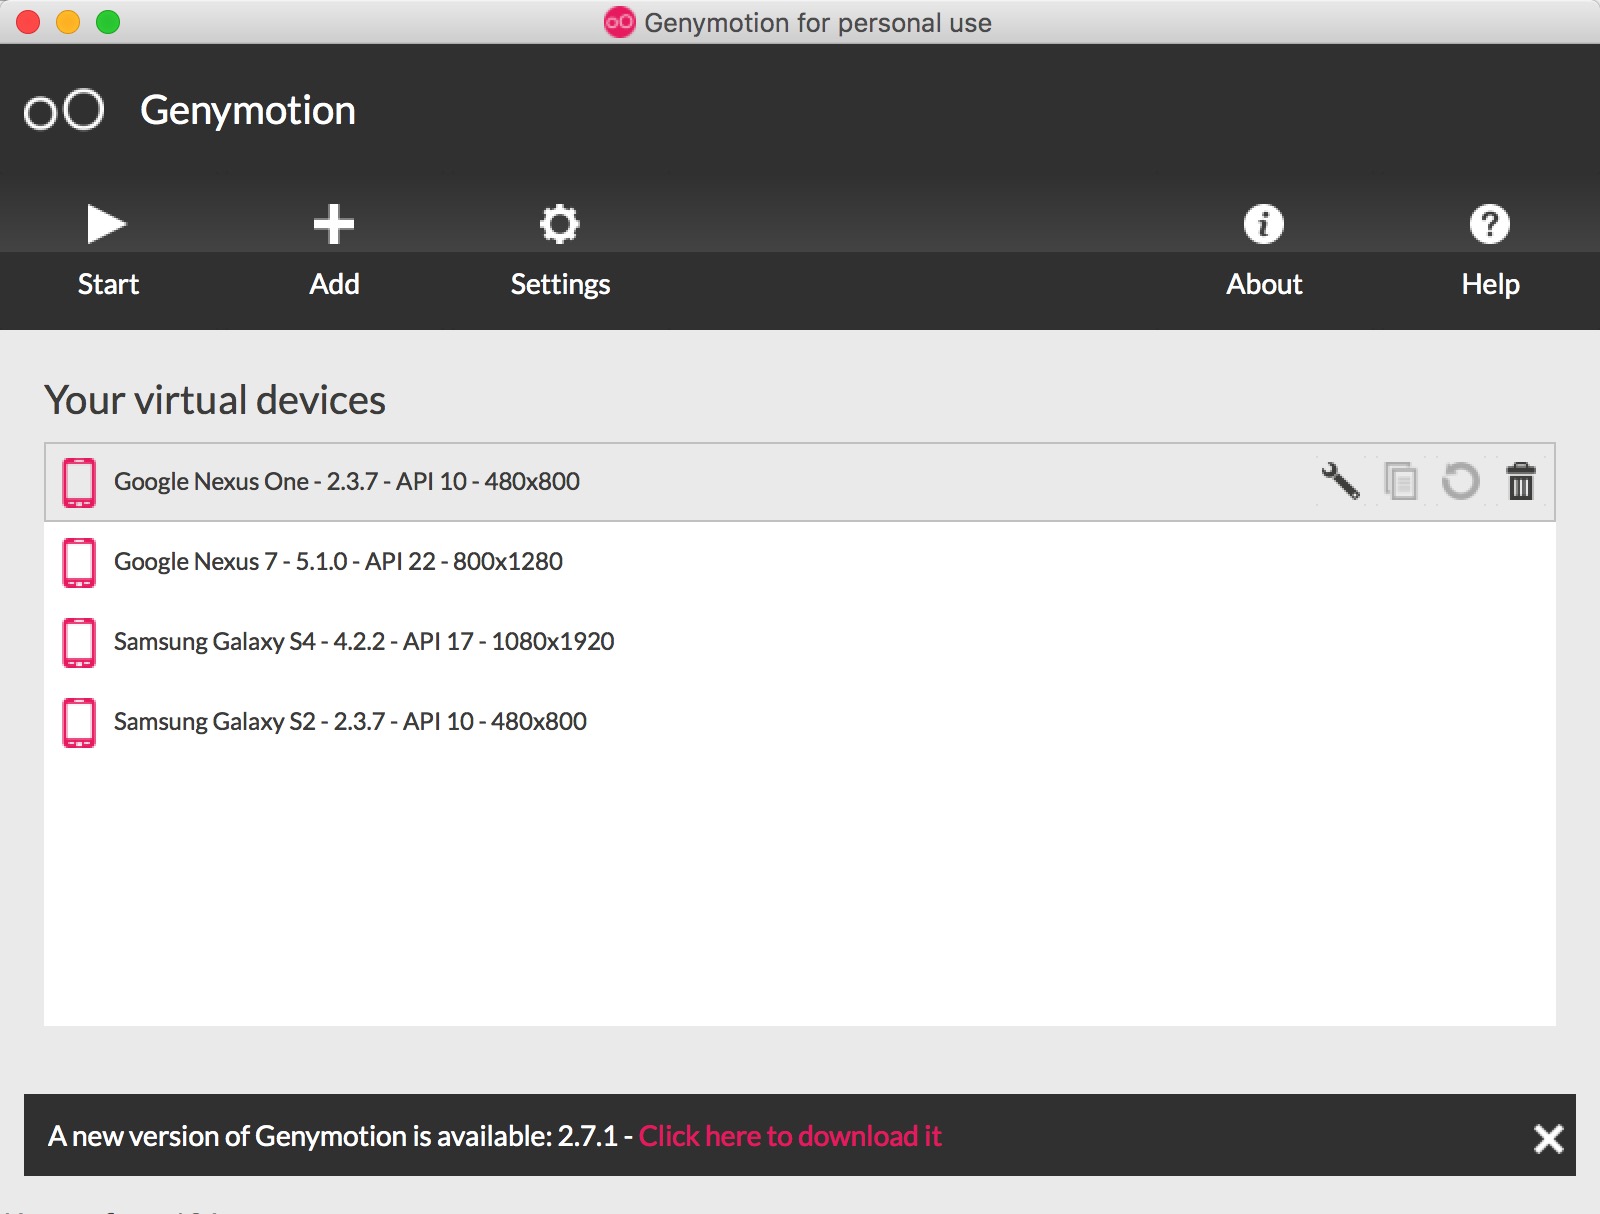Open Settings via the gear icon
The image size is (1600, 1214).
click(560, 224)
